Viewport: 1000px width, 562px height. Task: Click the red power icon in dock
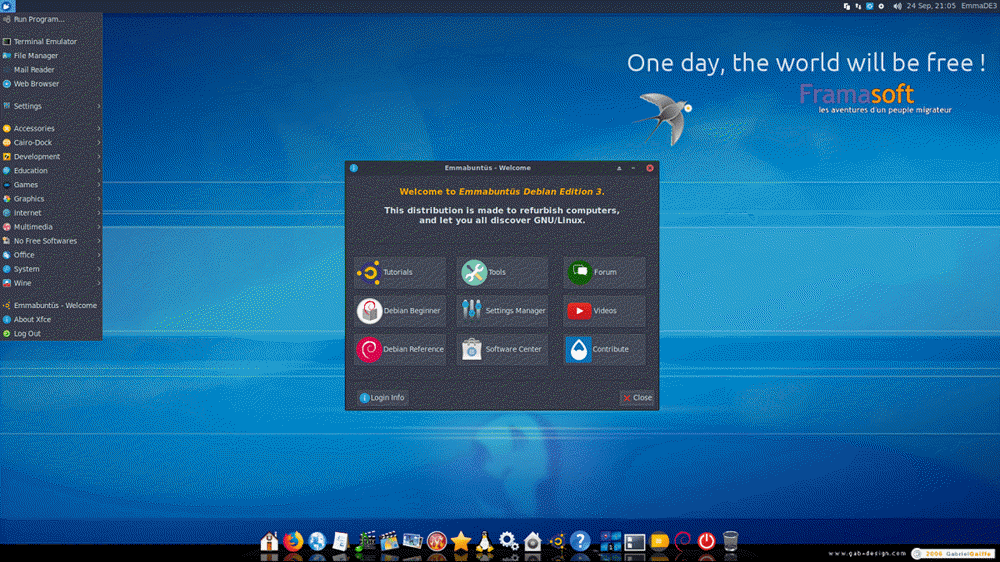[707, 541]
